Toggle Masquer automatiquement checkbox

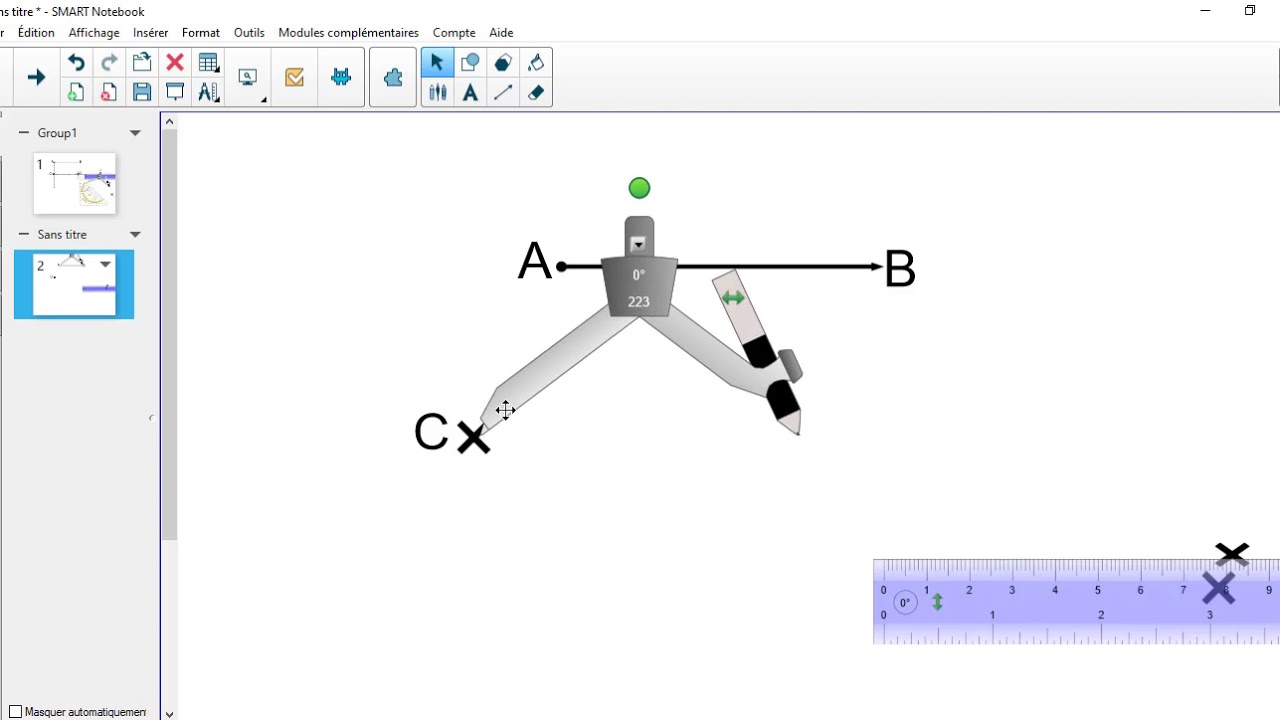click(x=15, y=712)
